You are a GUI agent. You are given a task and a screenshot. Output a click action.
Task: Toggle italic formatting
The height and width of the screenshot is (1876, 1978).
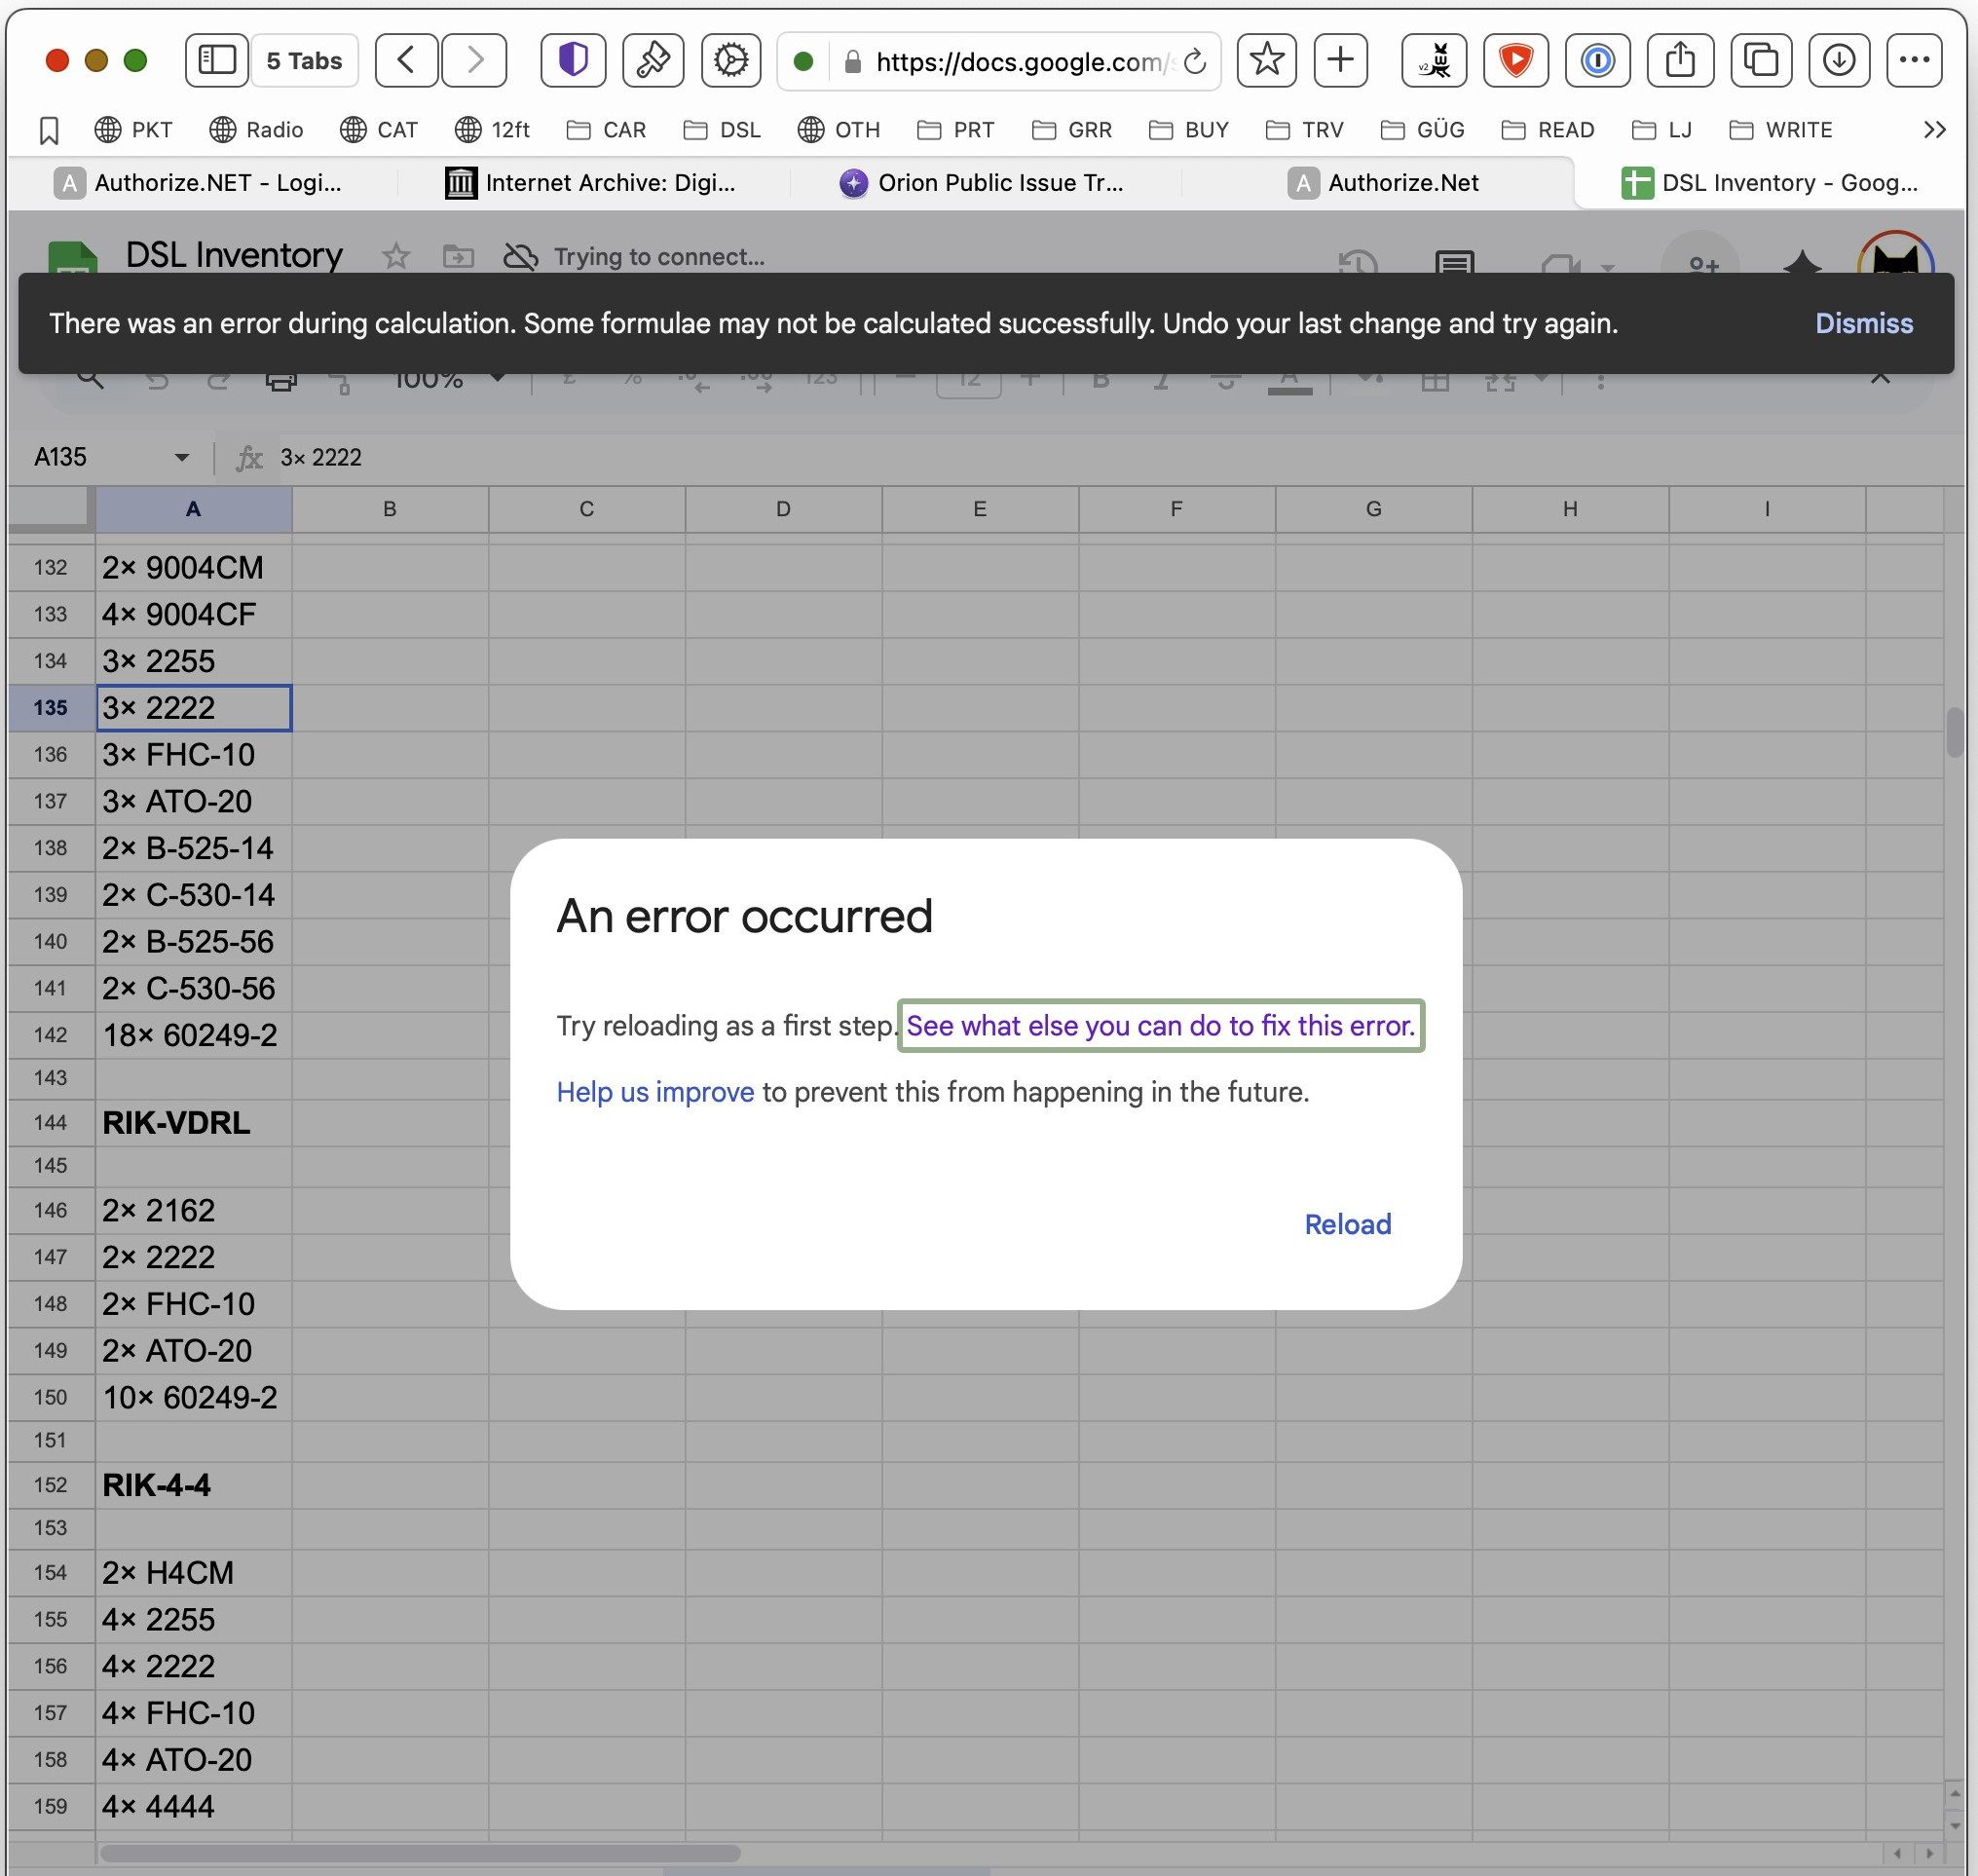tap(1162, 382)
